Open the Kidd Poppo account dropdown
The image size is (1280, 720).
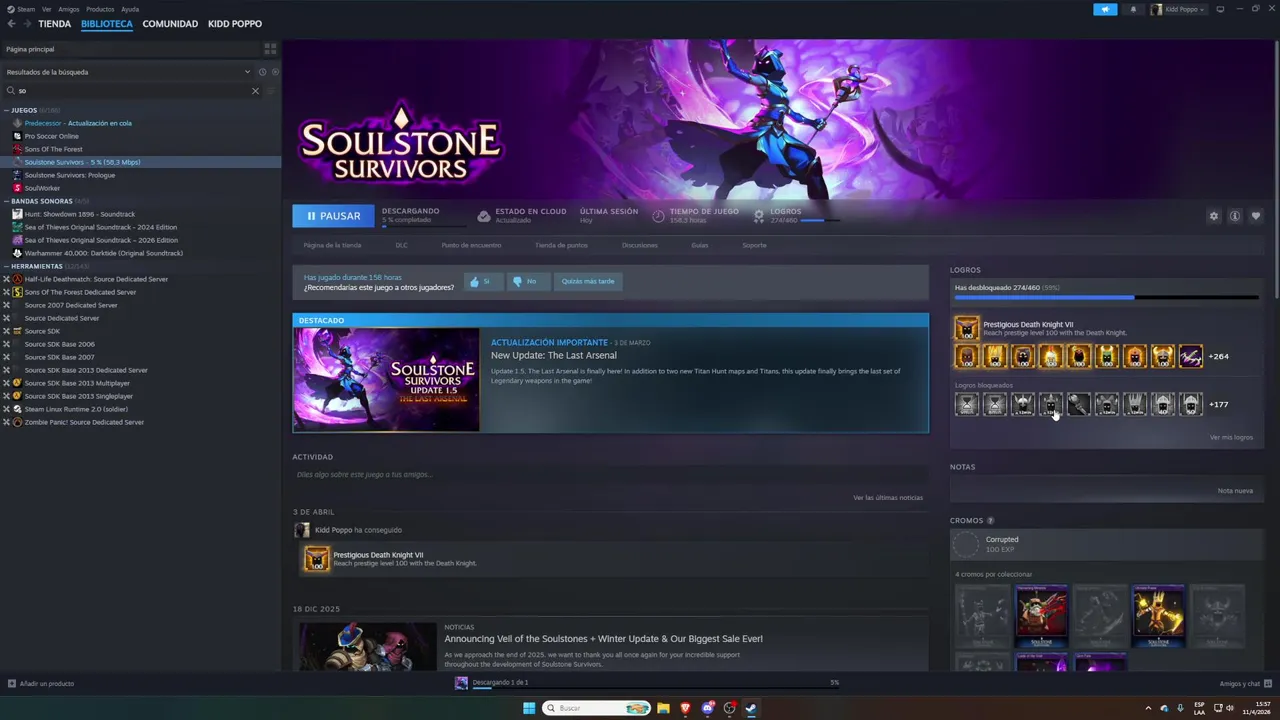tap(1178, 9)
